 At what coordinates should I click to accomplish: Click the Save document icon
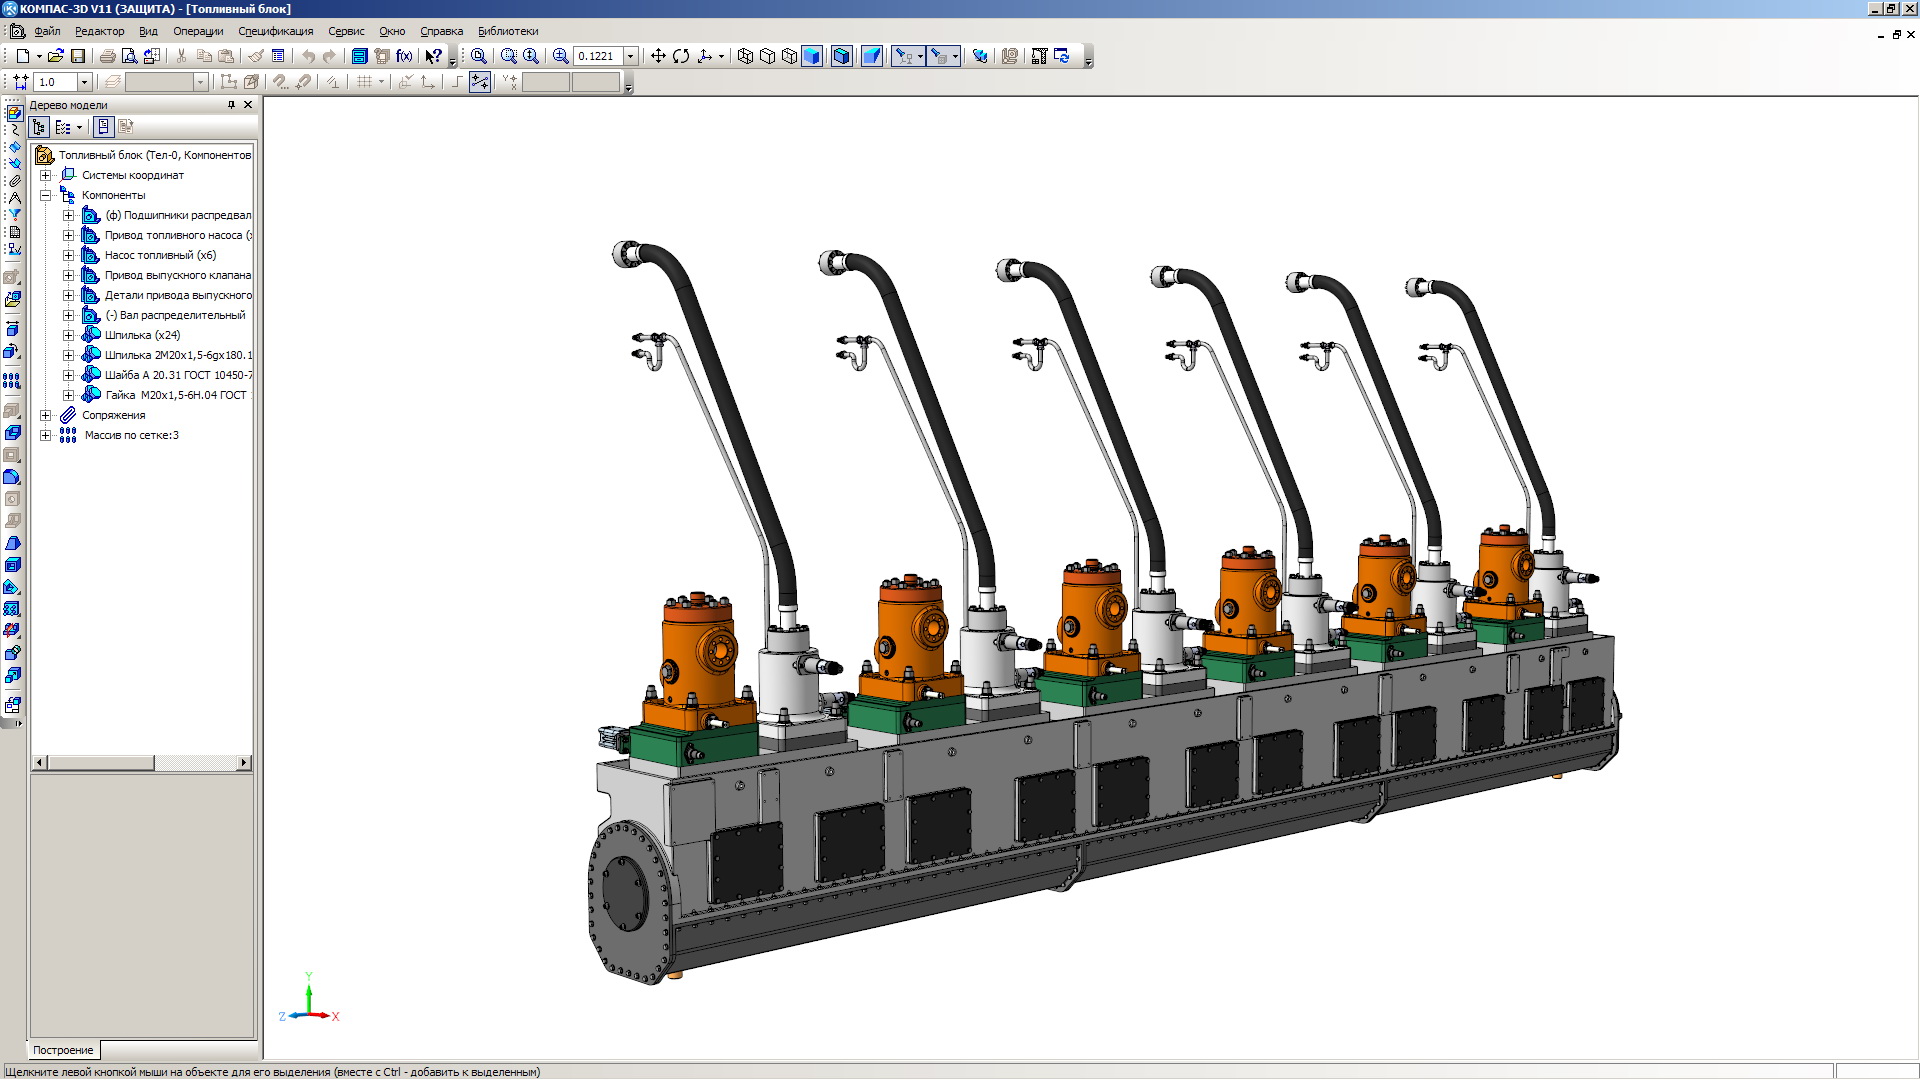tap(77, 56)
